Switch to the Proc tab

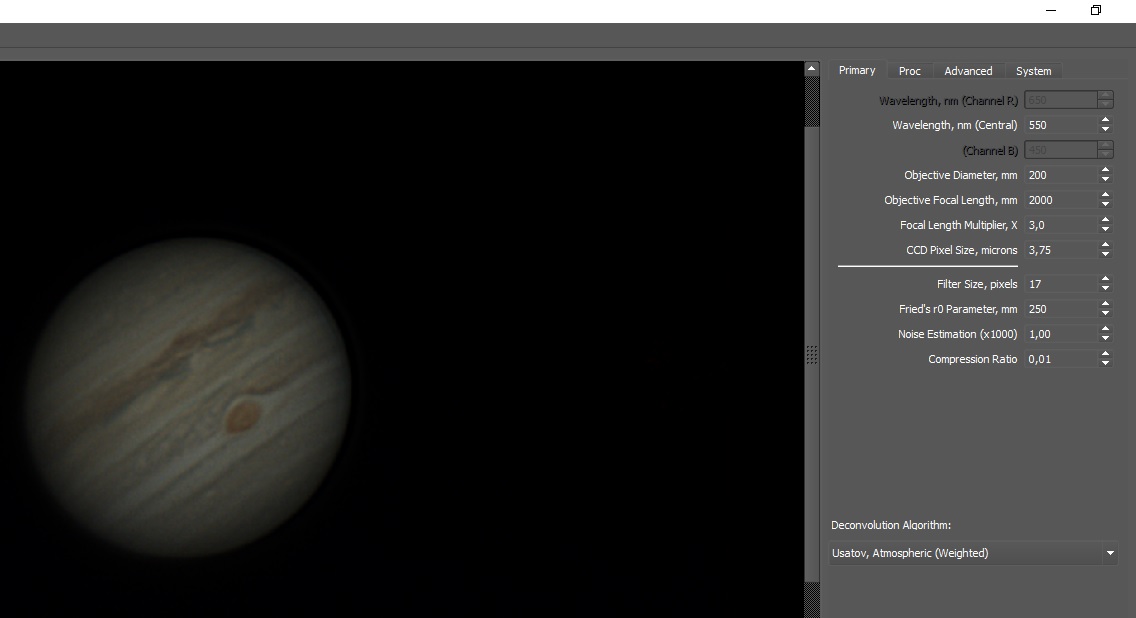coord(909,71)
